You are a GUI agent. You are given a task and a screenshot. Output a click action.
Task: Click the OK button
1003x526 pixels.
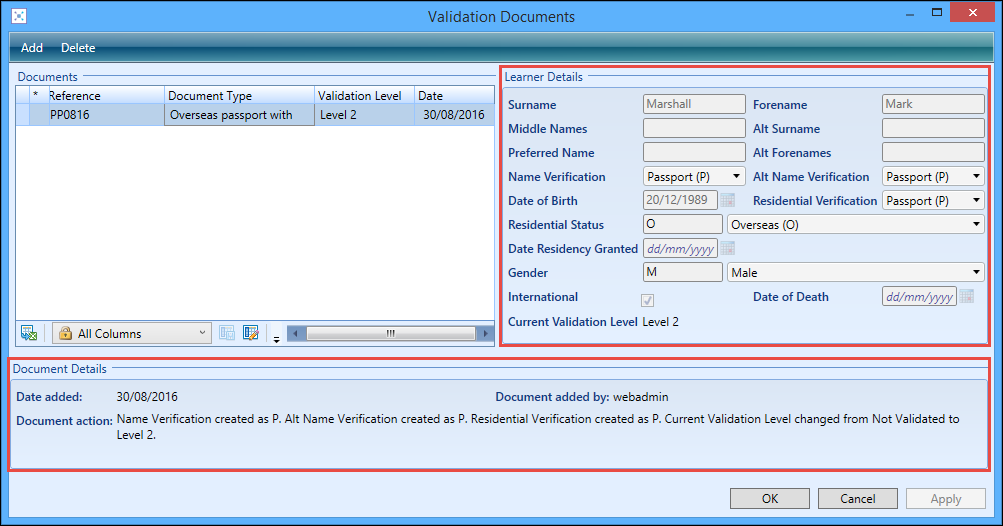770,498
